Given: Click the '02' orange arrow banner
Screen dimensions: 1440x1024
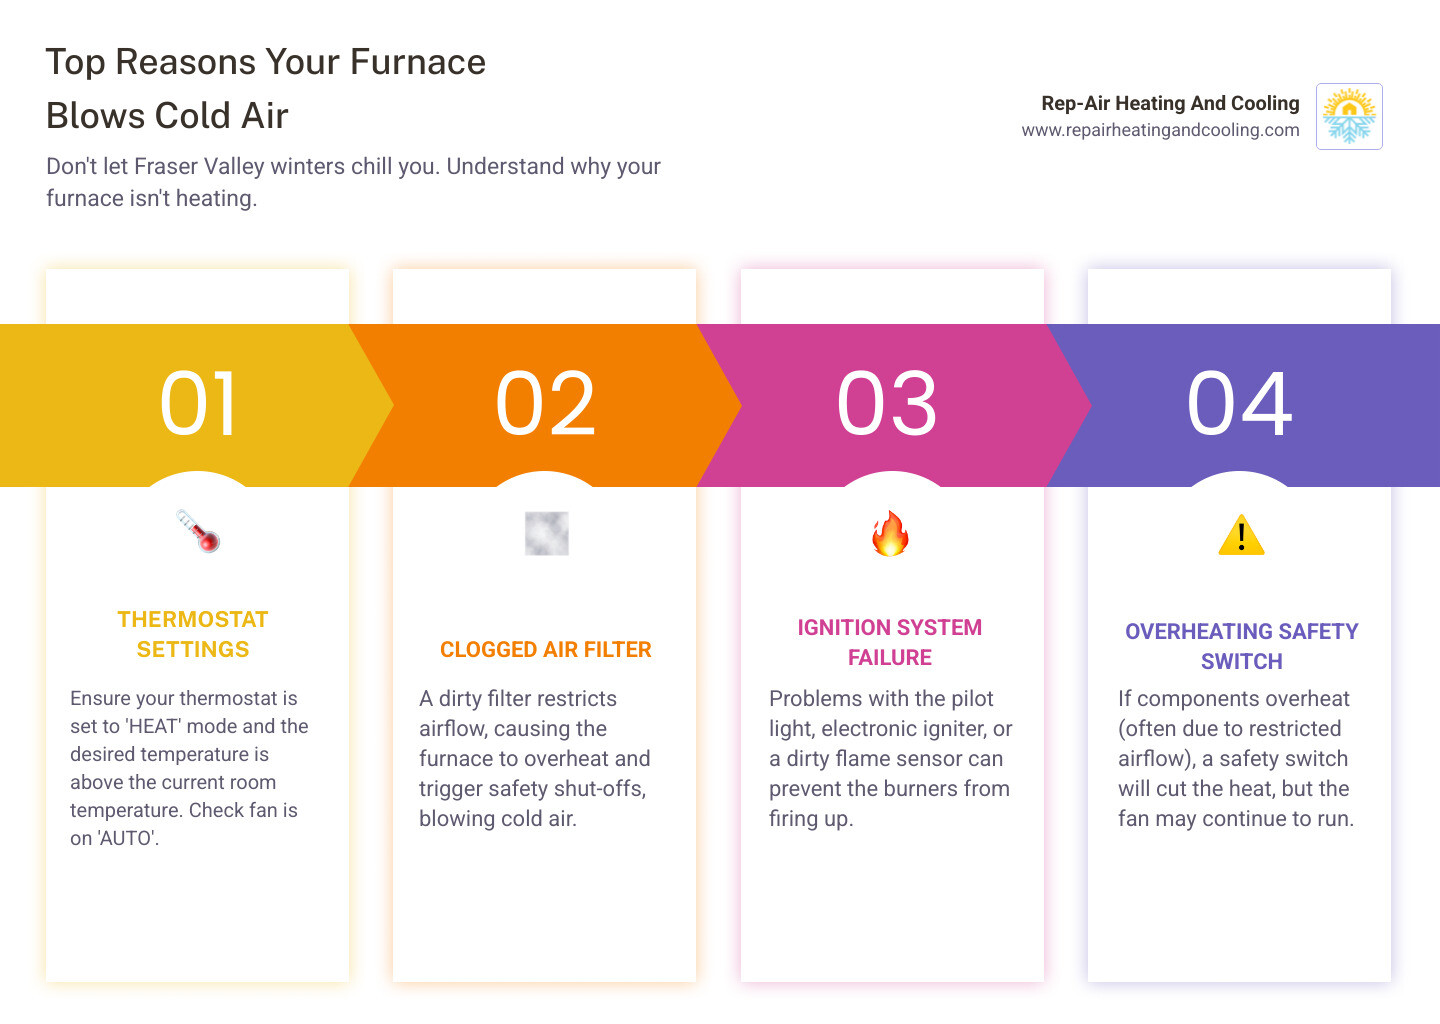Looking at the screenshot, I should [x=546, y=404].
